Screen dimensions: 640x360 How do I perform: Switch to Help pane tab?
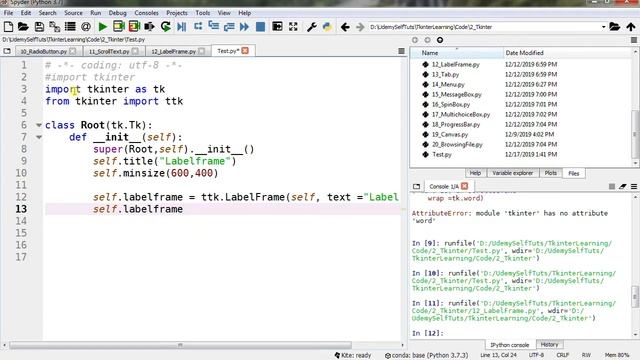click(475, 173)
